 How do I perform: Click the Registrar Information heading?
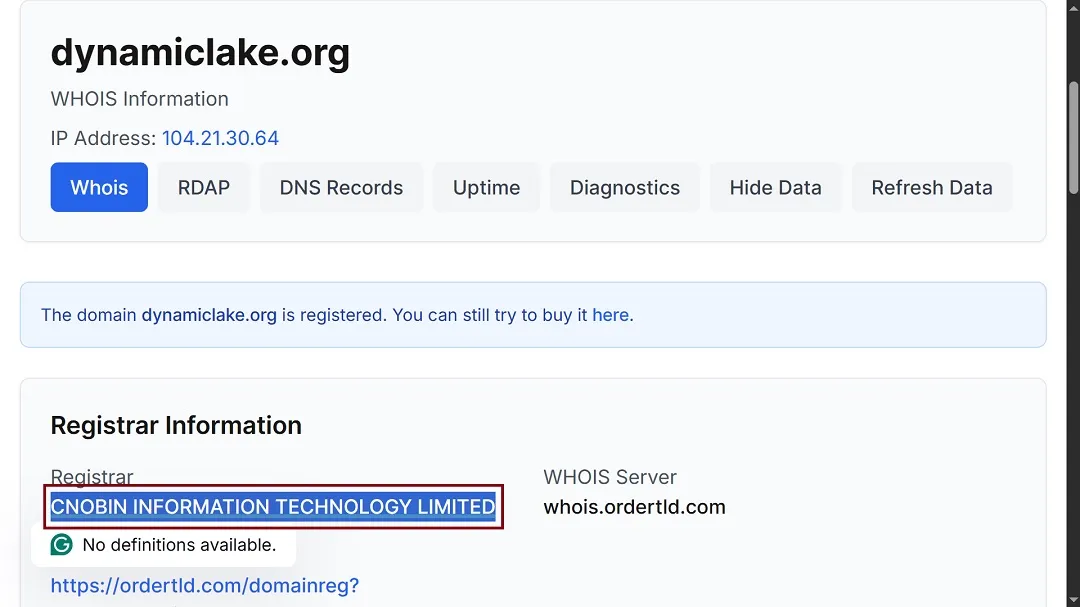click(x=176, y=425)
